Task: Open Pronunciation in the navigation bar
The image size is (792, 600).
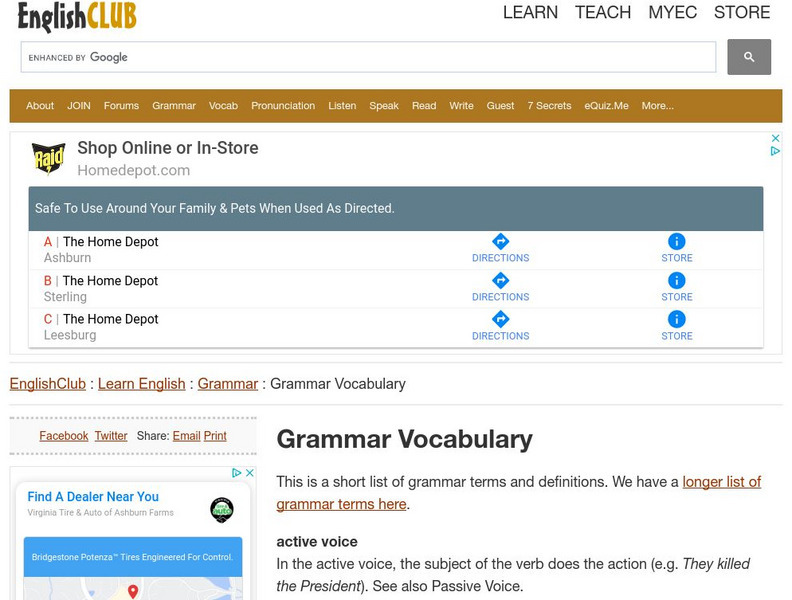Action: point(283,106)
